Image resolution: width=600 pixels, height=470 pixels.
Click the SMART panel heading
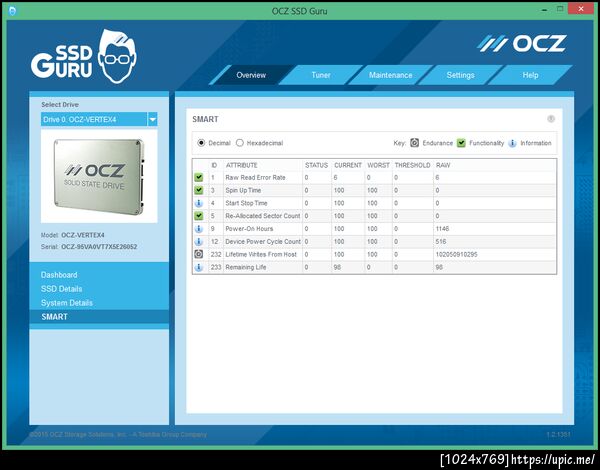point(205,119)
